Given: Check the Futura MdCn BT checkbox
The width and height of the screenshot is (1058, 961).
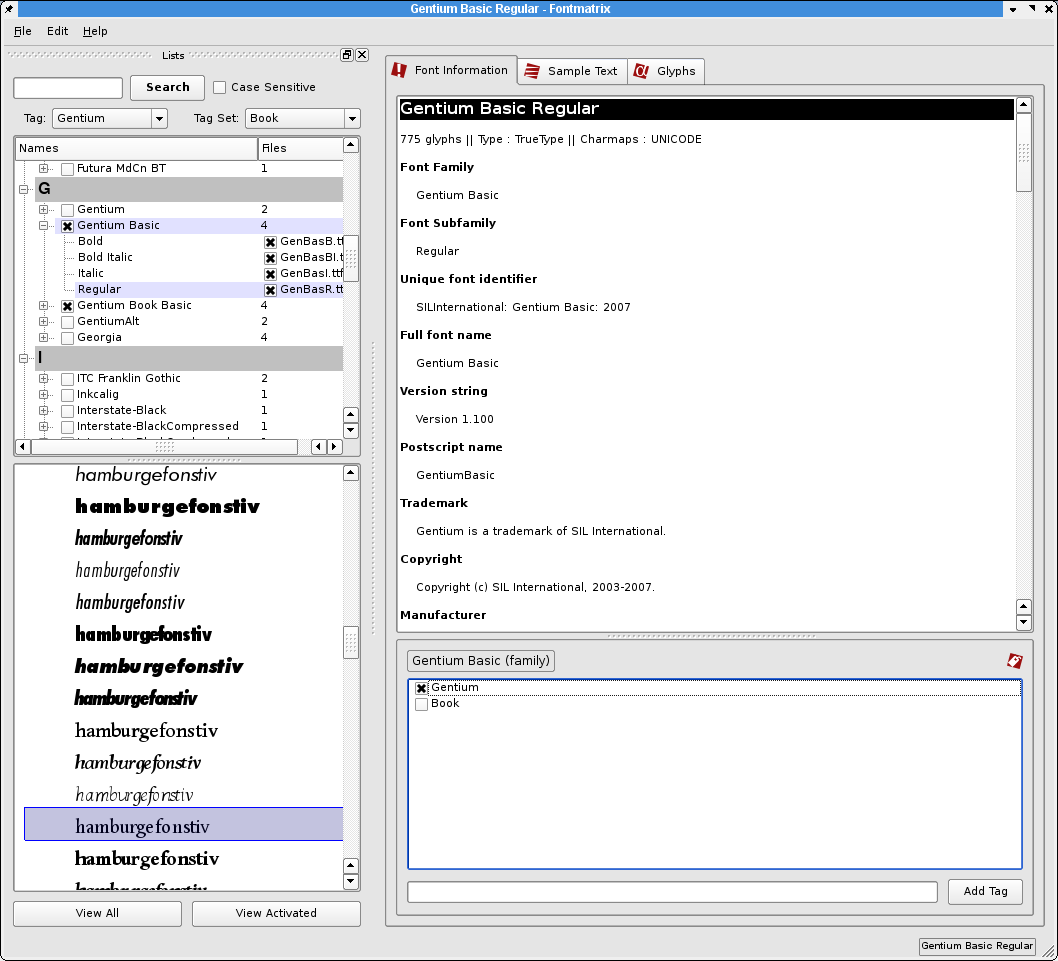Looking at the screenshot, I should coord(67,169).
